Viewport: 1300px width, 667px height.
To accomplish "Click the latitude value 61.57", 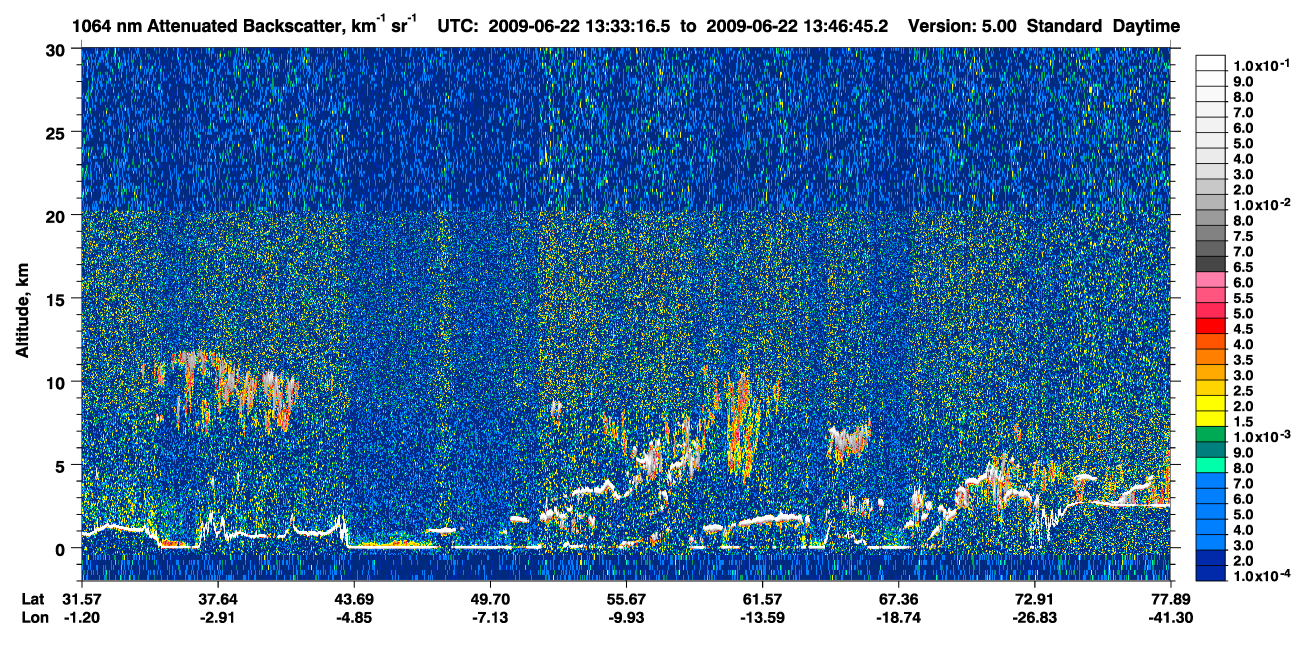I will 762,598.
